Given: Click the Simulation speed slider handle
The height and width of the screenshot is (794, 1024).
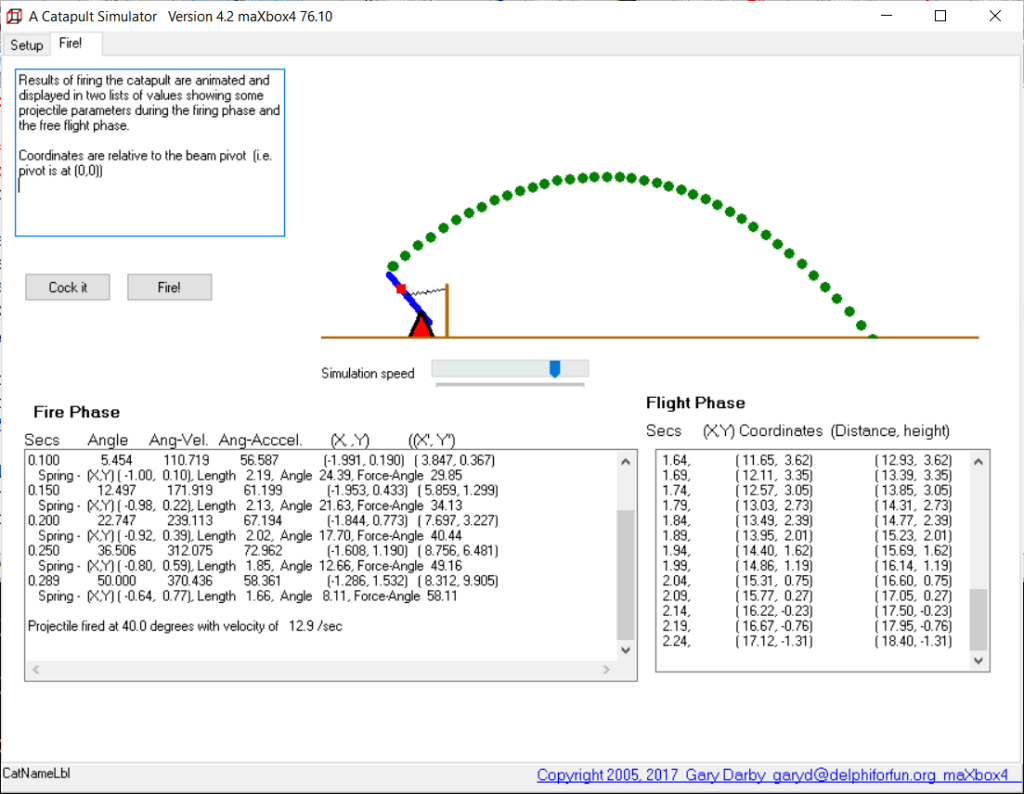Looking at the screenshot, I should click(x=555, y=369).
